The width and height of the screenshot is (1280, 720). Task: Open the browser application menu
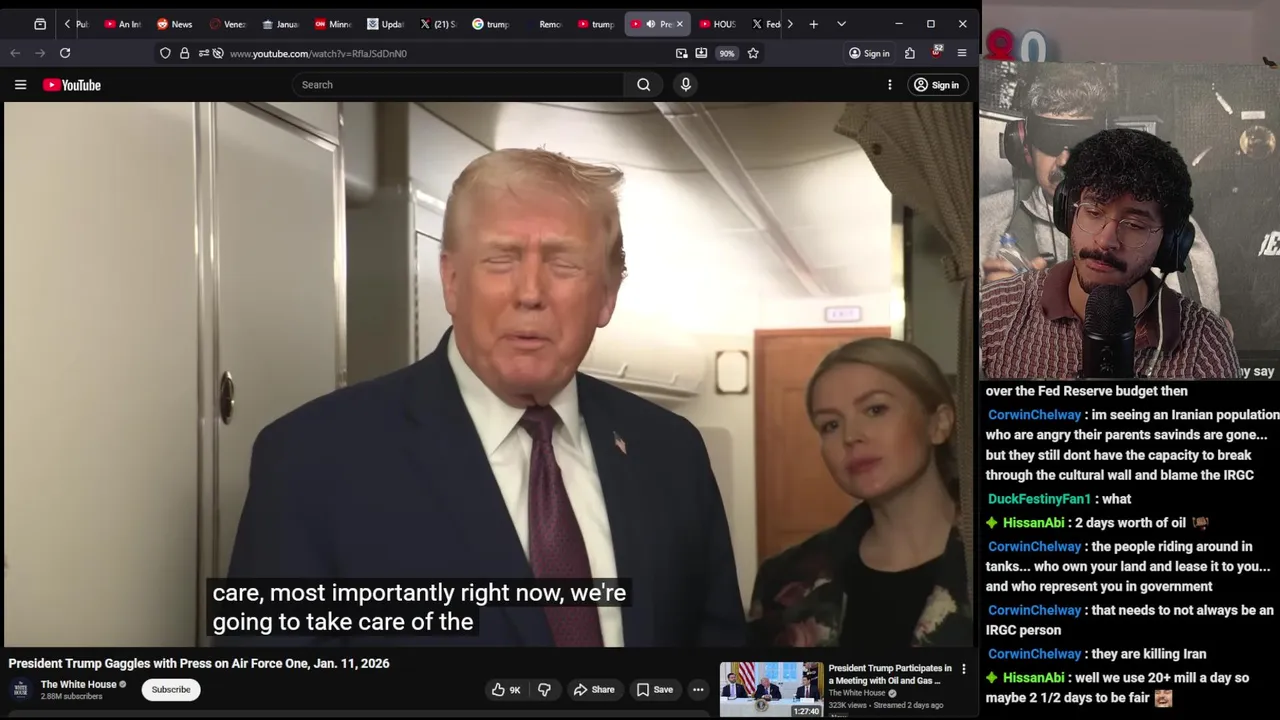962,53
